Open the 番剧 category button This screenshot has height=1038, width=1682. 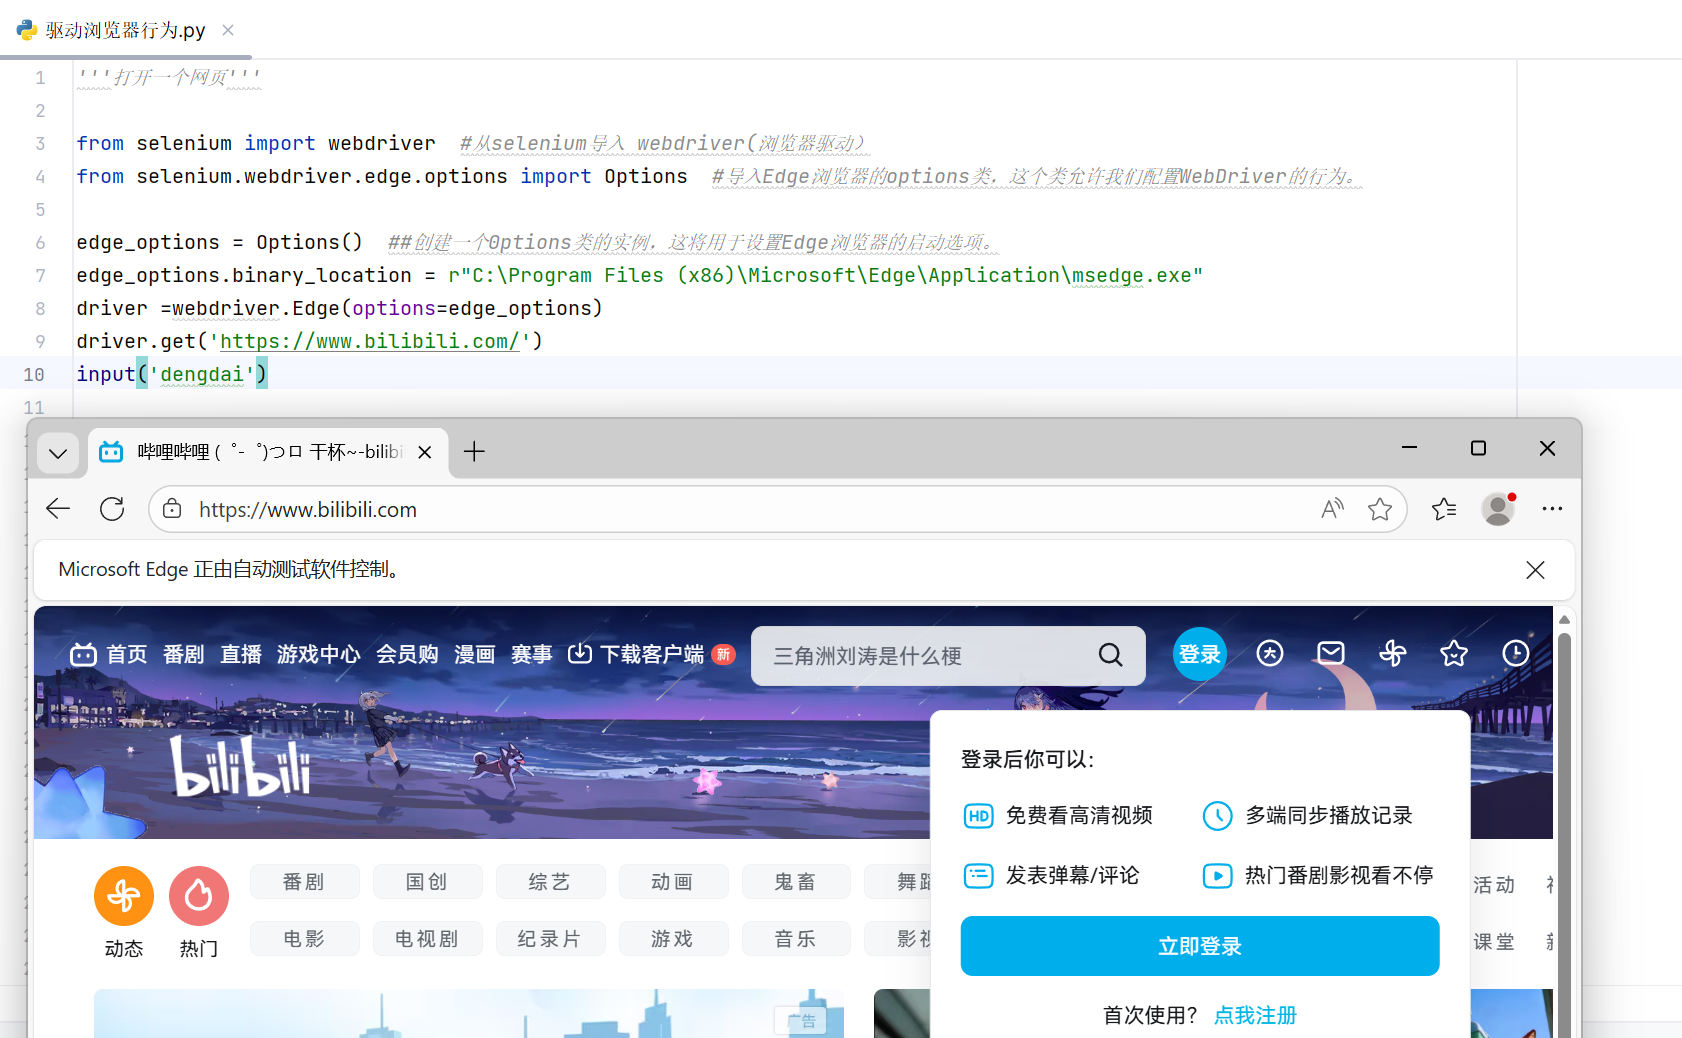(x=304, y=882)
